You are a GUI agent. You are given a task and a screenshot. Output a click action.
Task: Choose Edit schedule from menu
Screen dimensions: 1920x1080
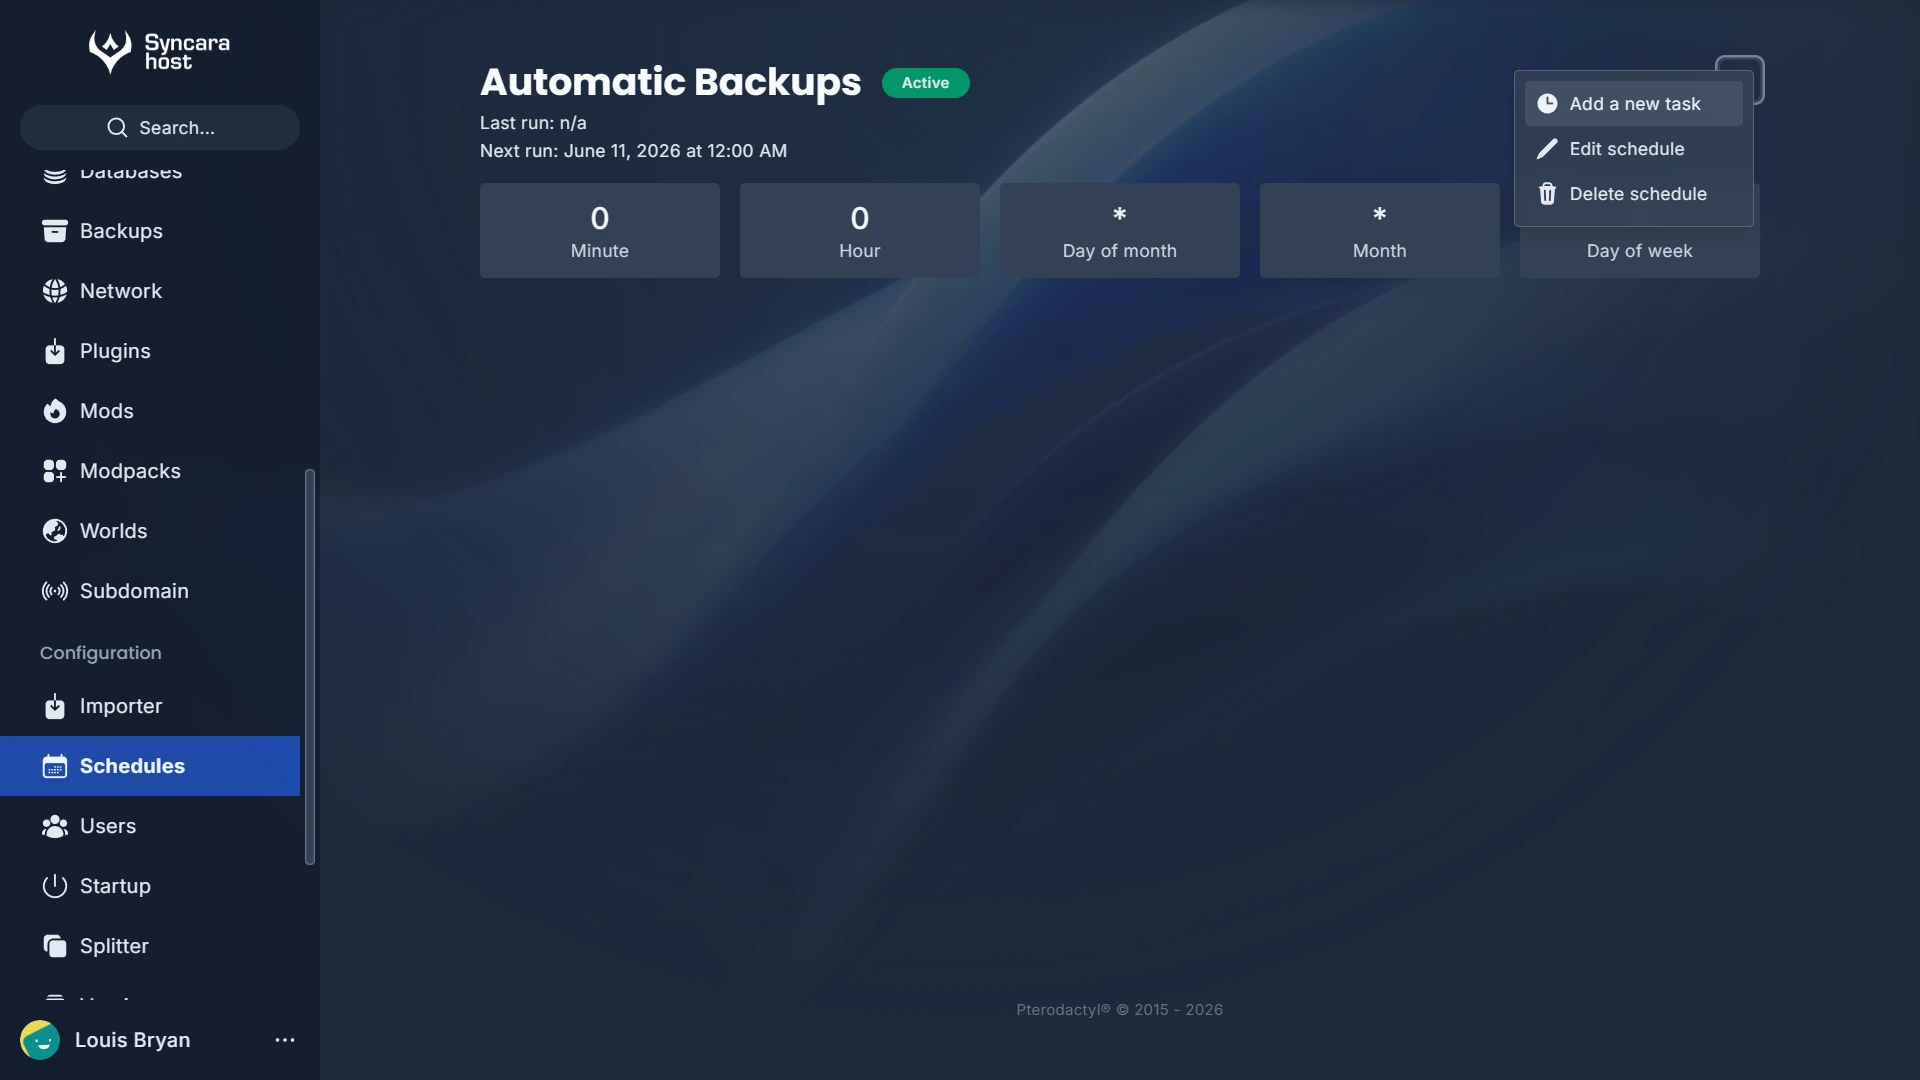1634,149
